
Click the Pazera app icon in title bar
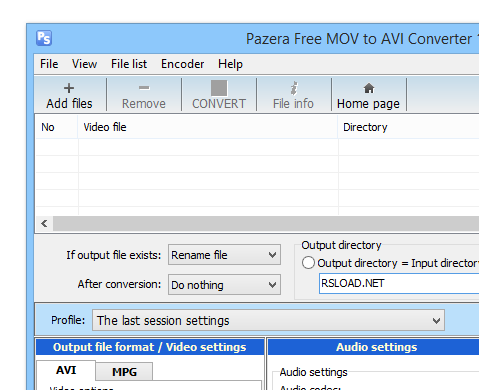tap(44, 38)
